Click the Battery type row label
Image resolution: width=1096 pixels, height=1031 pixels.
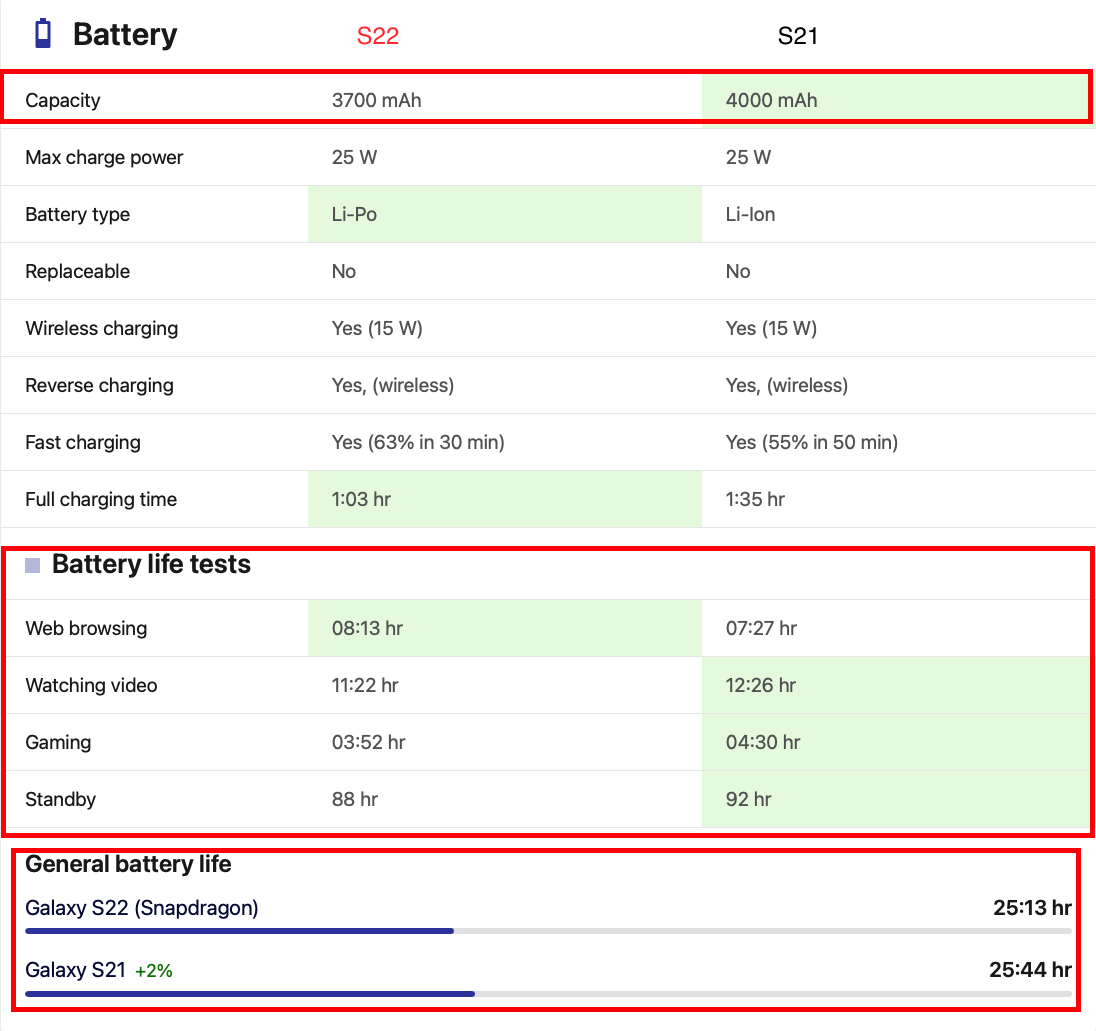78,215
